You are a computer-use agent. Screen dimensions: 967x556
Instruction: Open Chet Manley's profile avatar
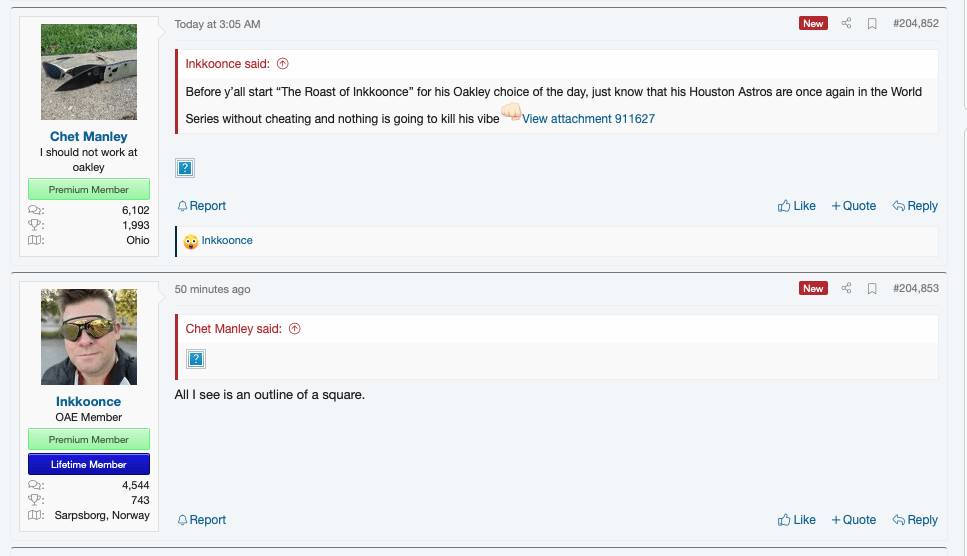(x=89, y=72)
